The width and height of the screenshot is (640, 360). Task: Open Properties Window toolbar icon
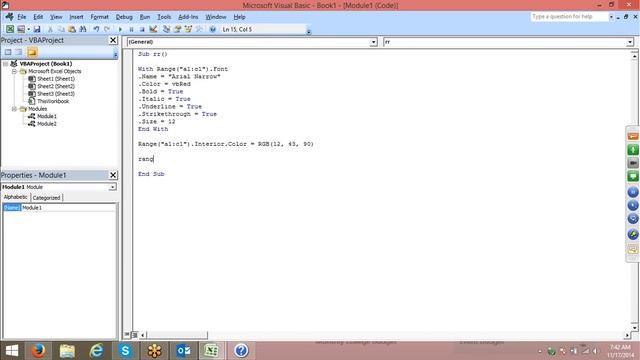point(177,29)
